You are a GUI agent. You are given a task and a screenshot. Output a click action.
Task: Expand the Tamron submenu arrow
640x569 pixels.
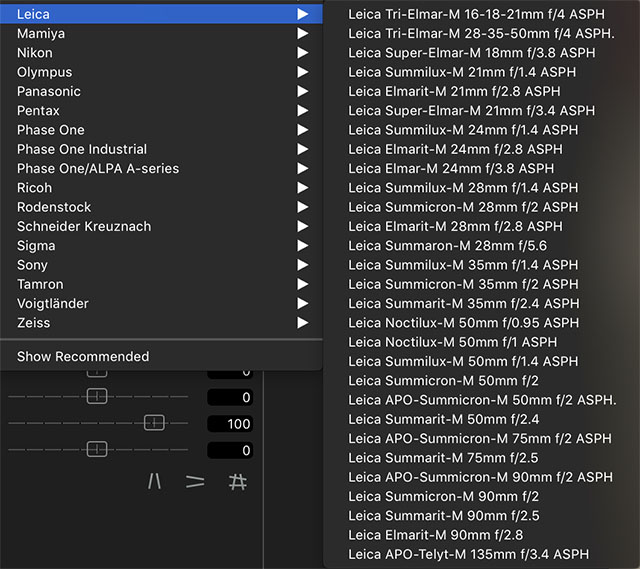pyautogui.click(x=302, y=284)
